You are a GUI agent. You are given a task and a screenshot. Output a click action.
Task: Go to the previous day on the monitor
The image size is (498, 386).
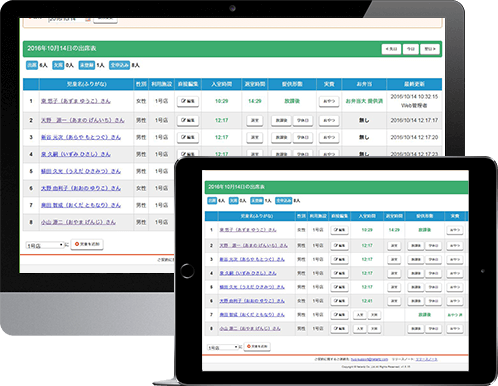391,49
